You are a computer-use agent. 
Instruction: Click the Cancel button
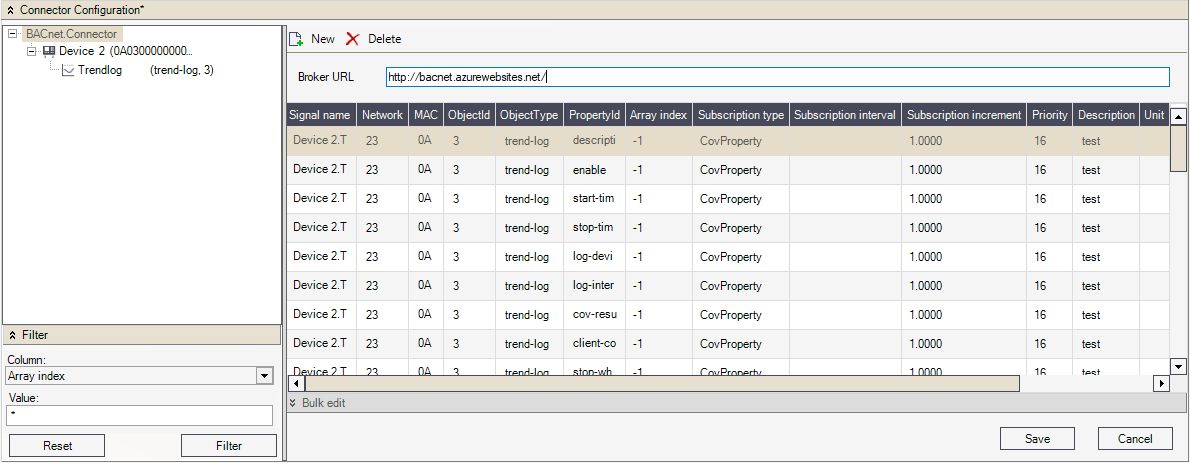[1135, 438]
